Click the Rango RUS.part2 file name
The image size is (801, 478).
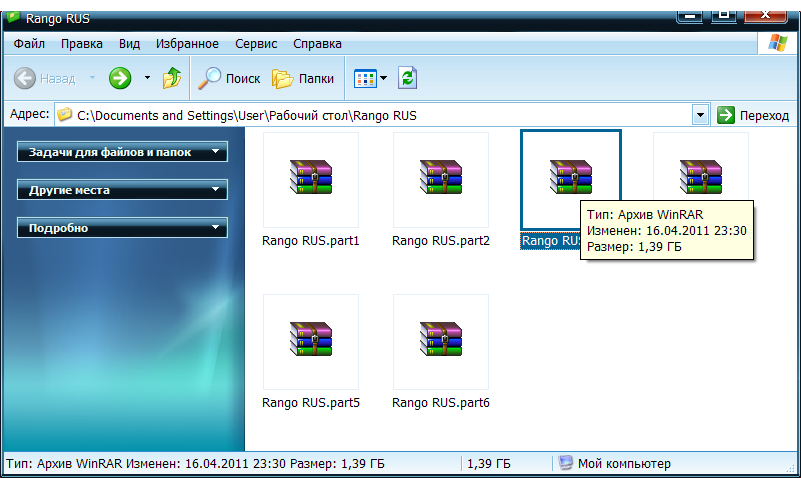(x=441, y=241)
